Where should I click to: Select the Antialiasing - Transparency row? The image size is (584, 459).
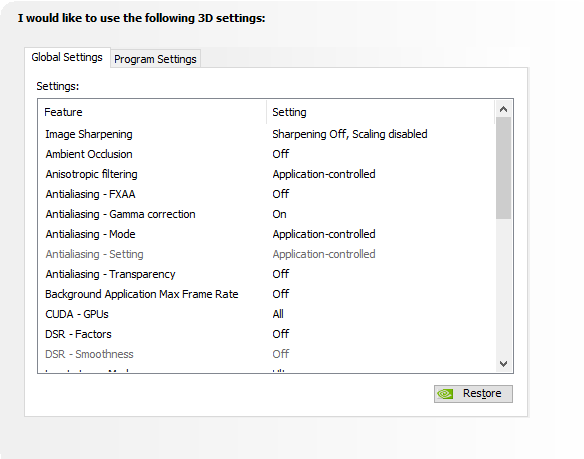[x=267, y=274]
